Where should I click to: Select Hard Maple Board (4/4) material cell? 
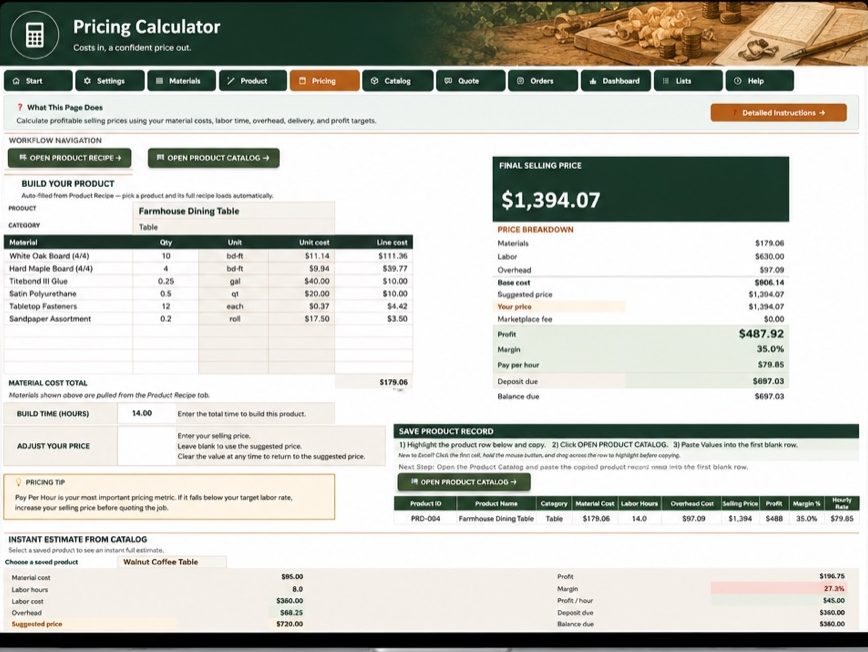[68, 268]
